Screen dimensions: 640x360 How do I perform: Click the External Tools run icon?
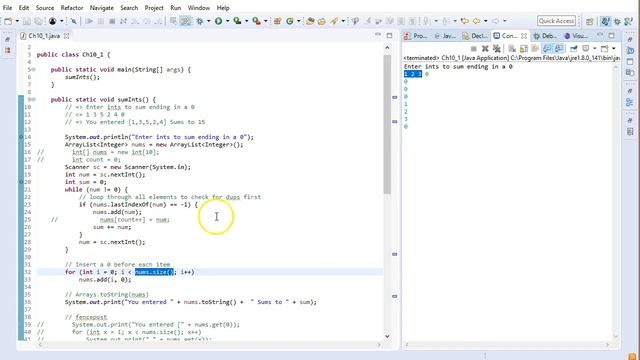[256, 21]
